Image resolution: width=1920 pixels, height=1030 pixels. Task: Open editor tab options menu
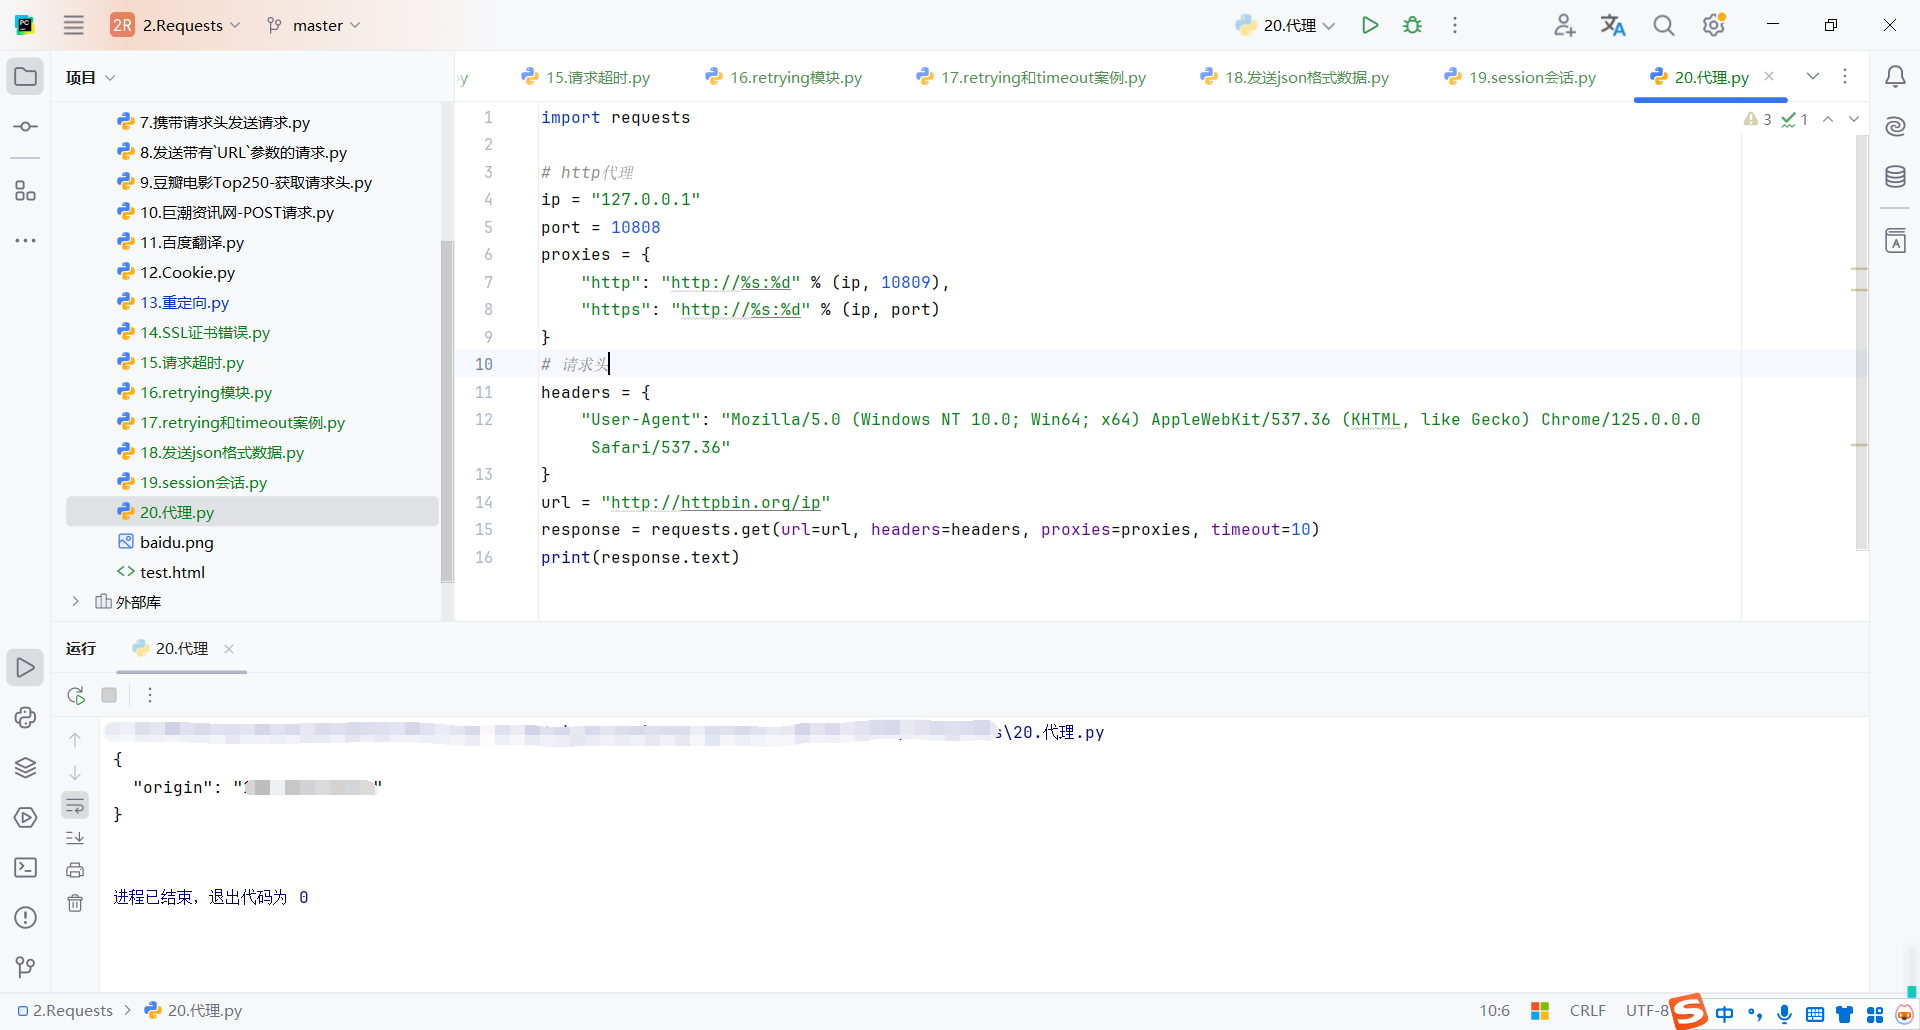click(x=1845, y=77)
